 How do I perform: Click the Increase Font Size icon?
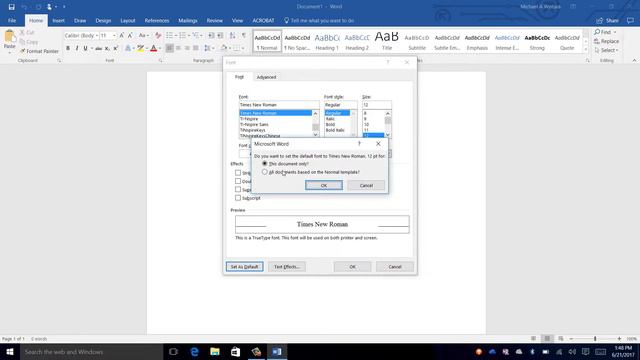coord(122,36)
